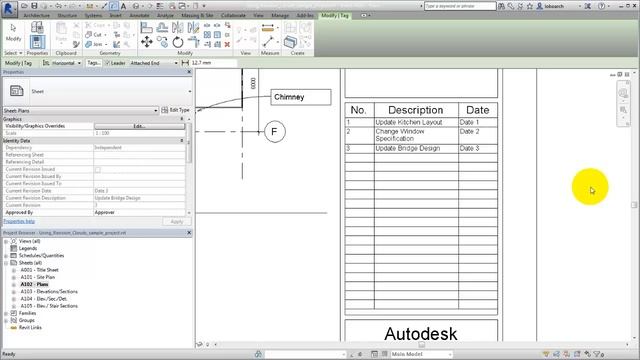This screenshot has height=360, width=640.
Task: Click the red Delete X icon
Action: click(x=227, y=44)
